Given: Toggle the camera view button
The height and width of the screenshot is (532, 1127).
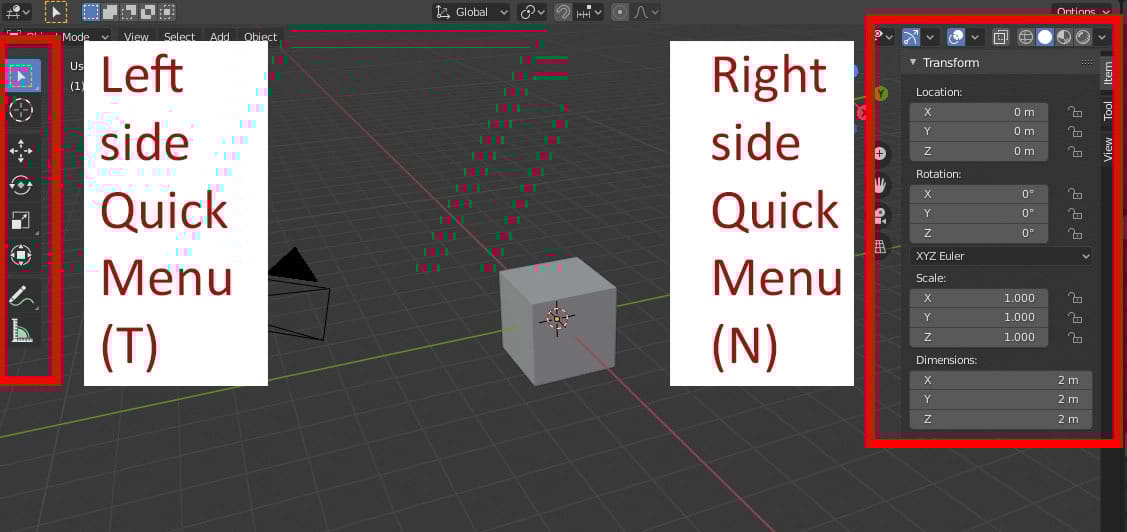Looking at the screenshot, I should click(x=880, y=216).
